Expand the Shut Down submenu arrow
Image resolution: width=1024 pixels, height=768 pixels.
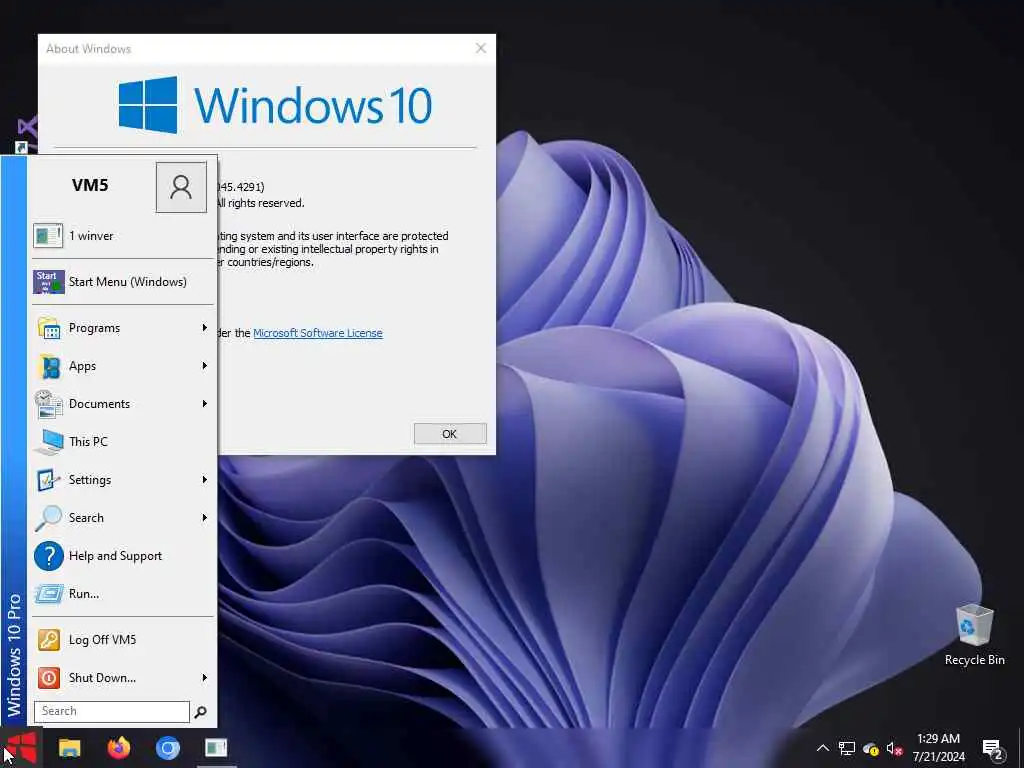(x=204, y=678)
